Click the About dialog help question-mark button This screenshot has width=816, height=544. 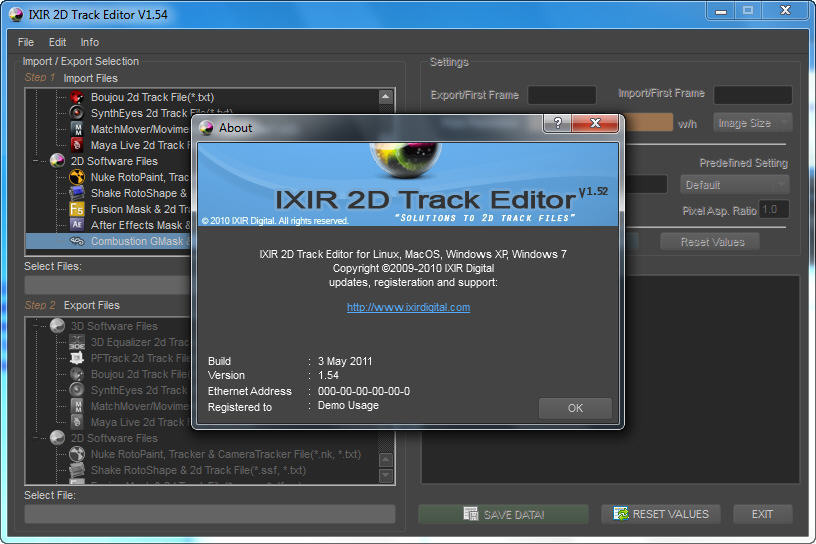tap(557, 123)
